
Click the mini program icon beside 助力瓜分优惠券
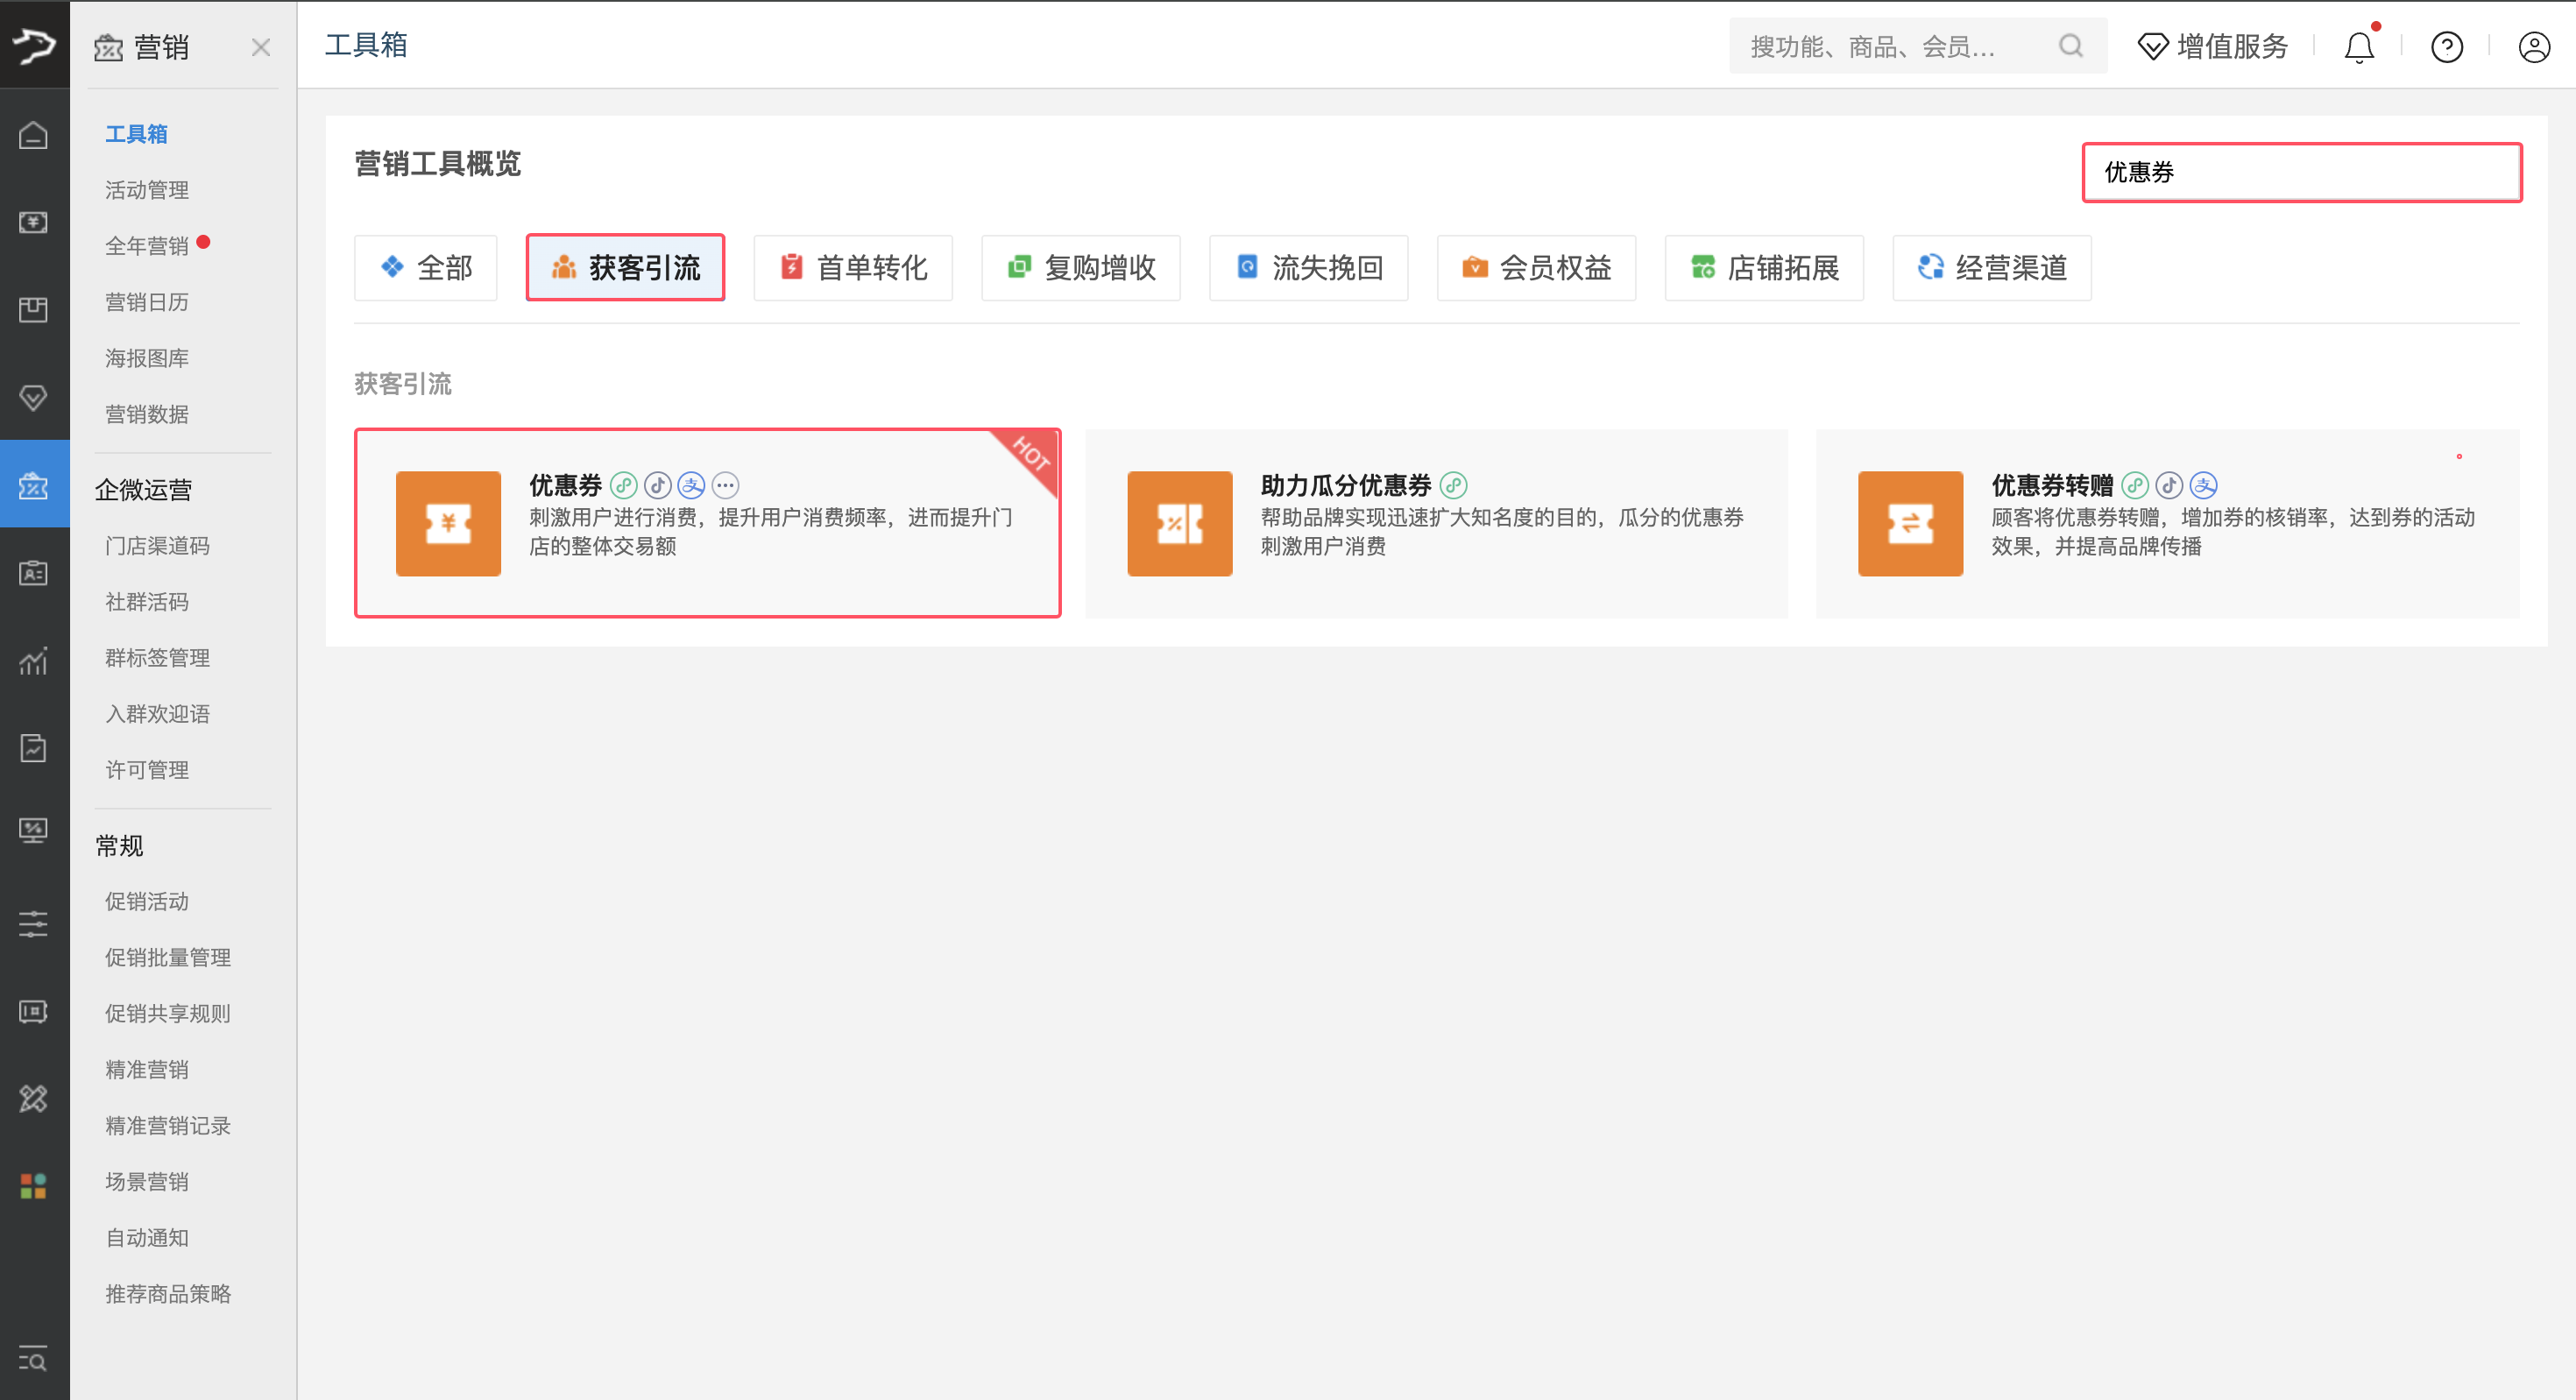tap(1454, 486)
